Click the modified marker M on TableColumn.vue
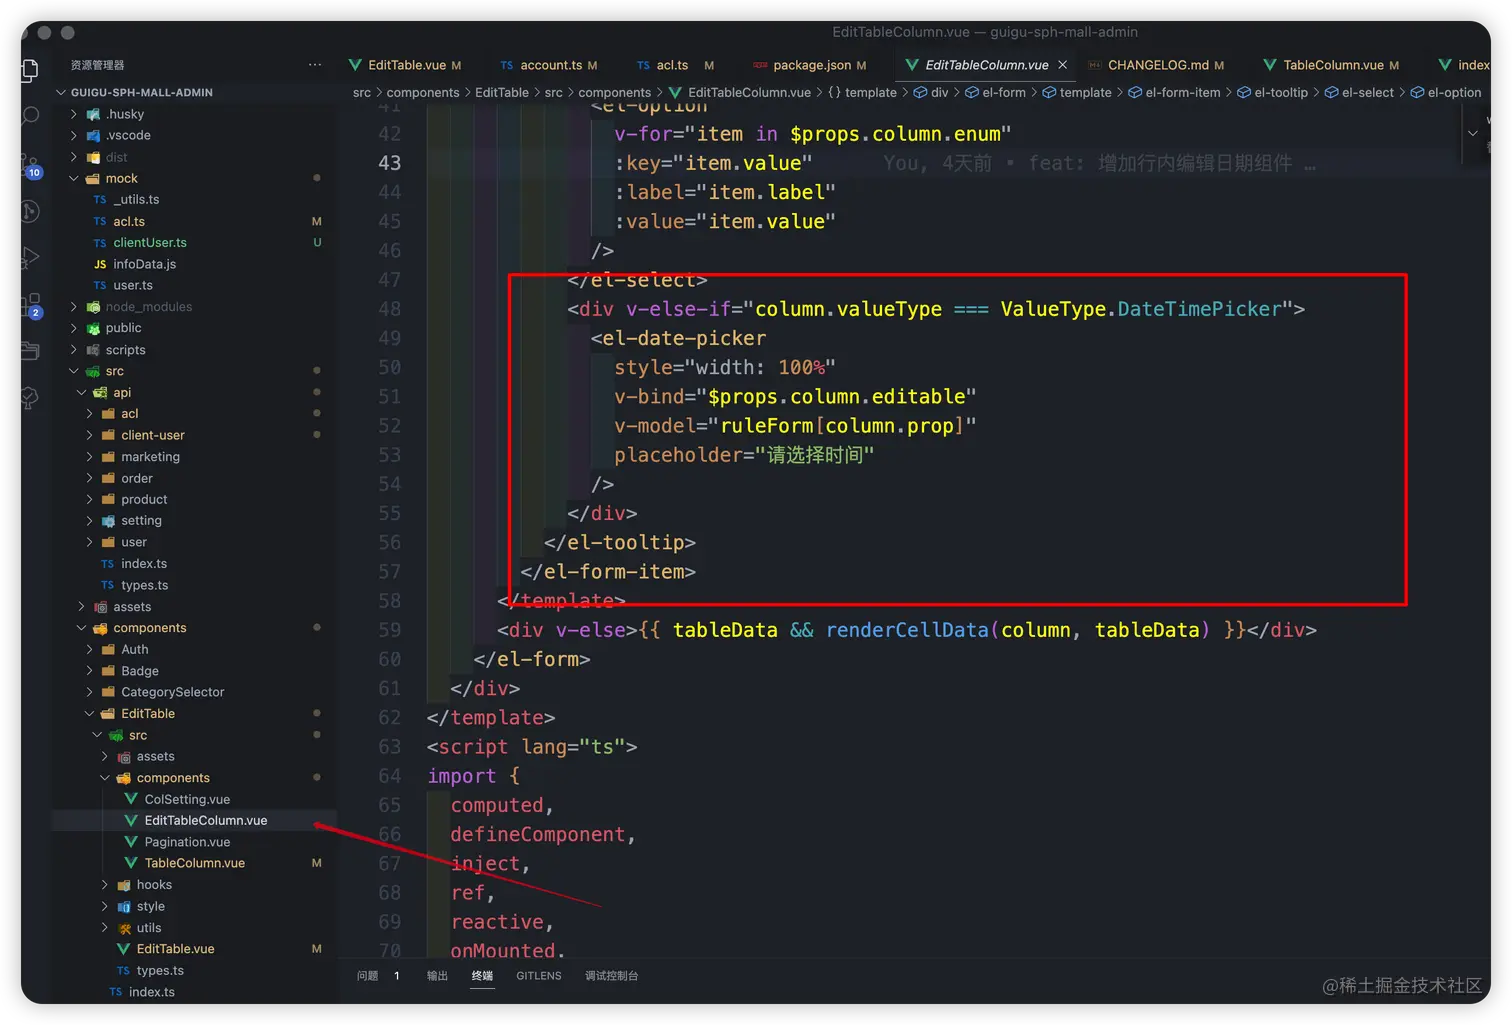 click(316, 862)
